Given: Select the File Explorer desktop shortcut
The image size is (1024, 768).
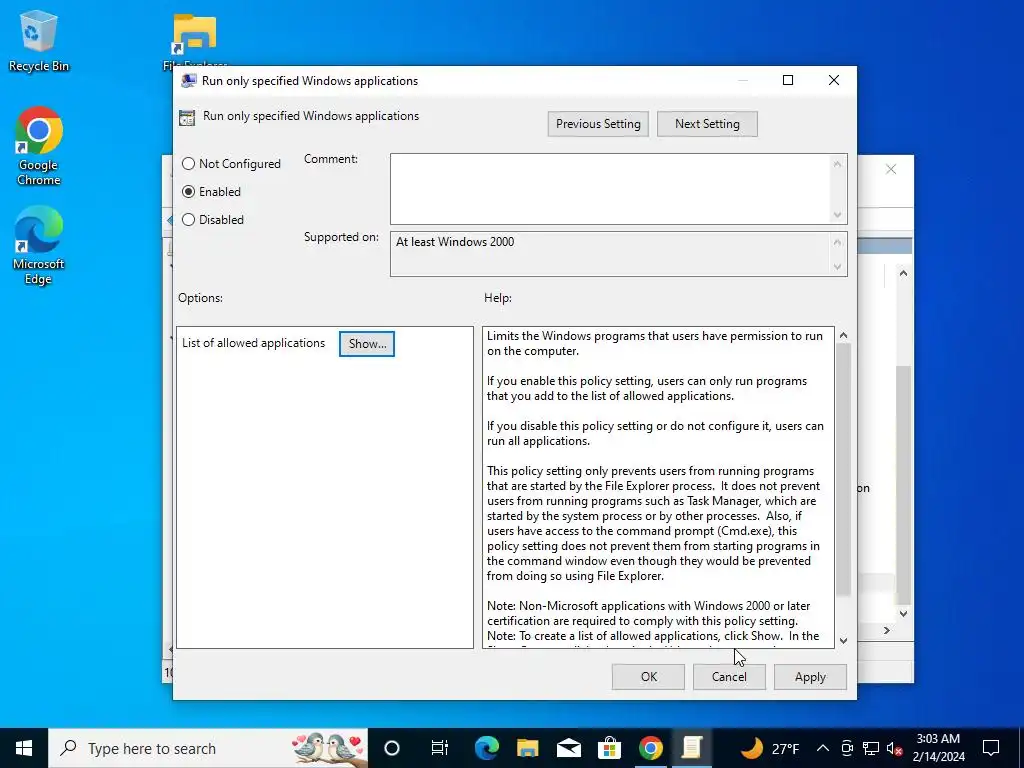Looking at the screenshot, I should pyautogui.click(x=195, y=40).
